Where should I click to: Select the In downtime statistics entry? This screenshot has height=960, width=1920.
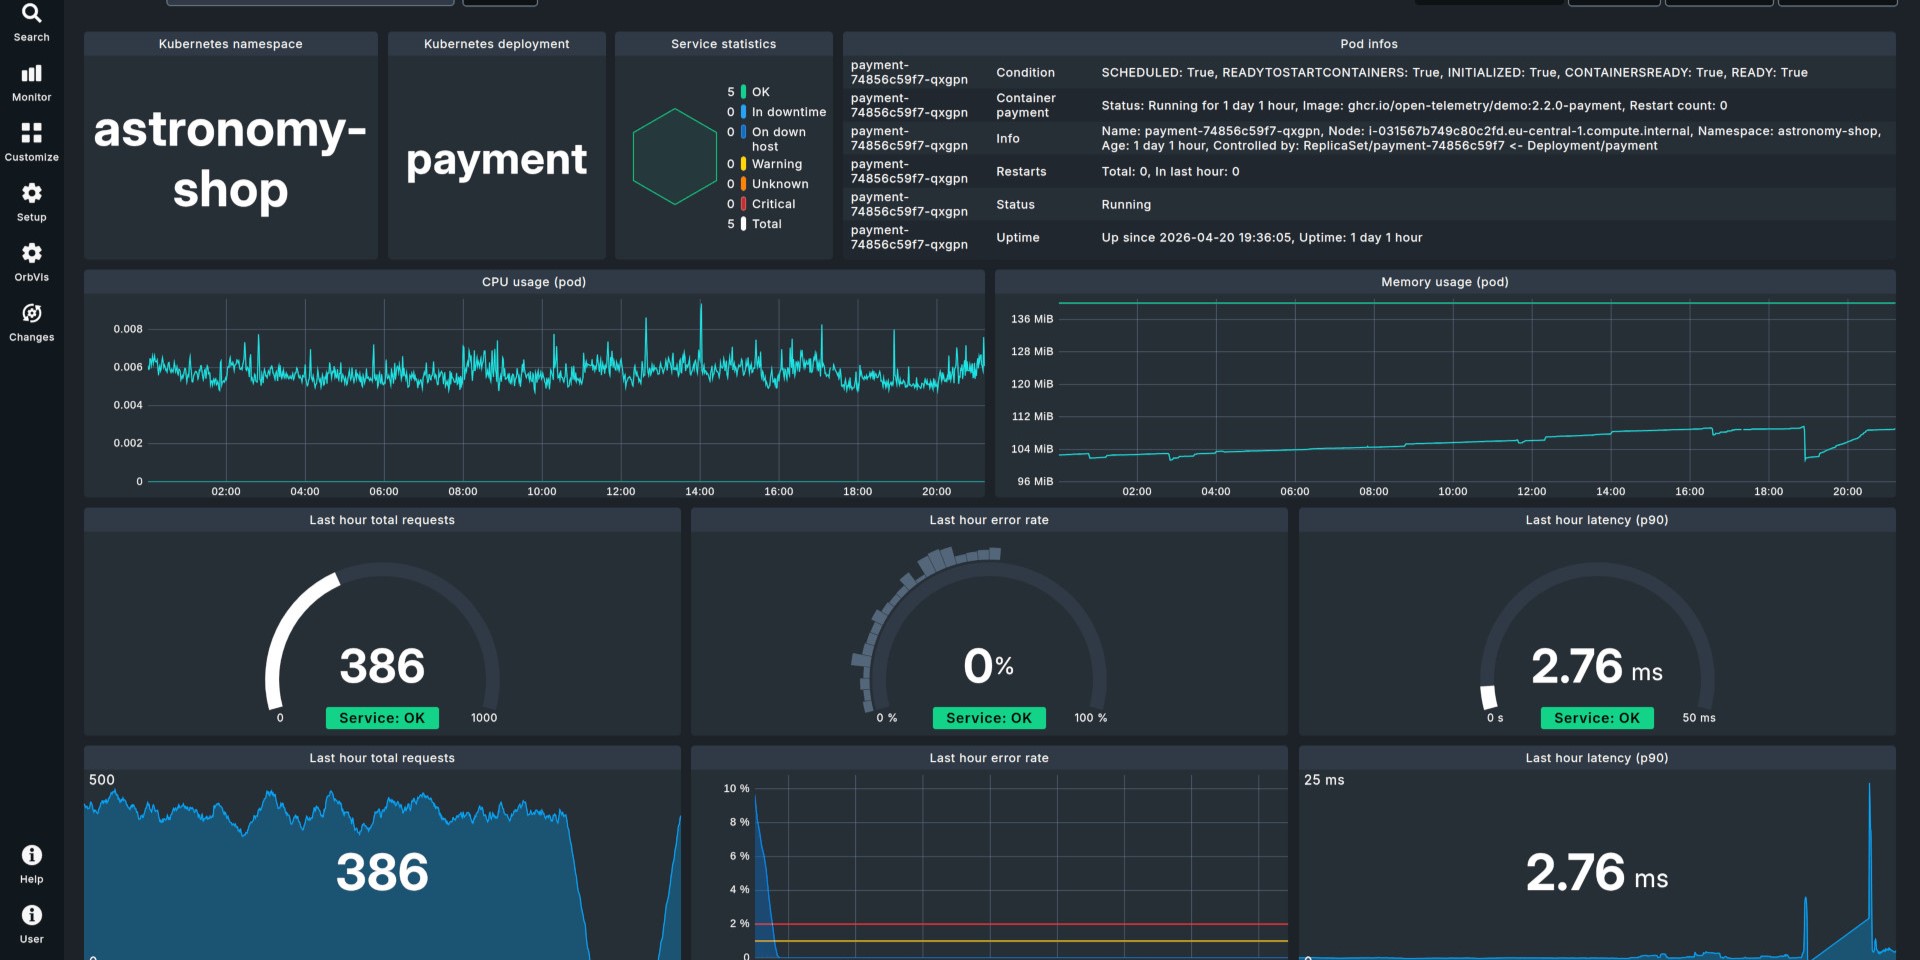tap(788, 112)
